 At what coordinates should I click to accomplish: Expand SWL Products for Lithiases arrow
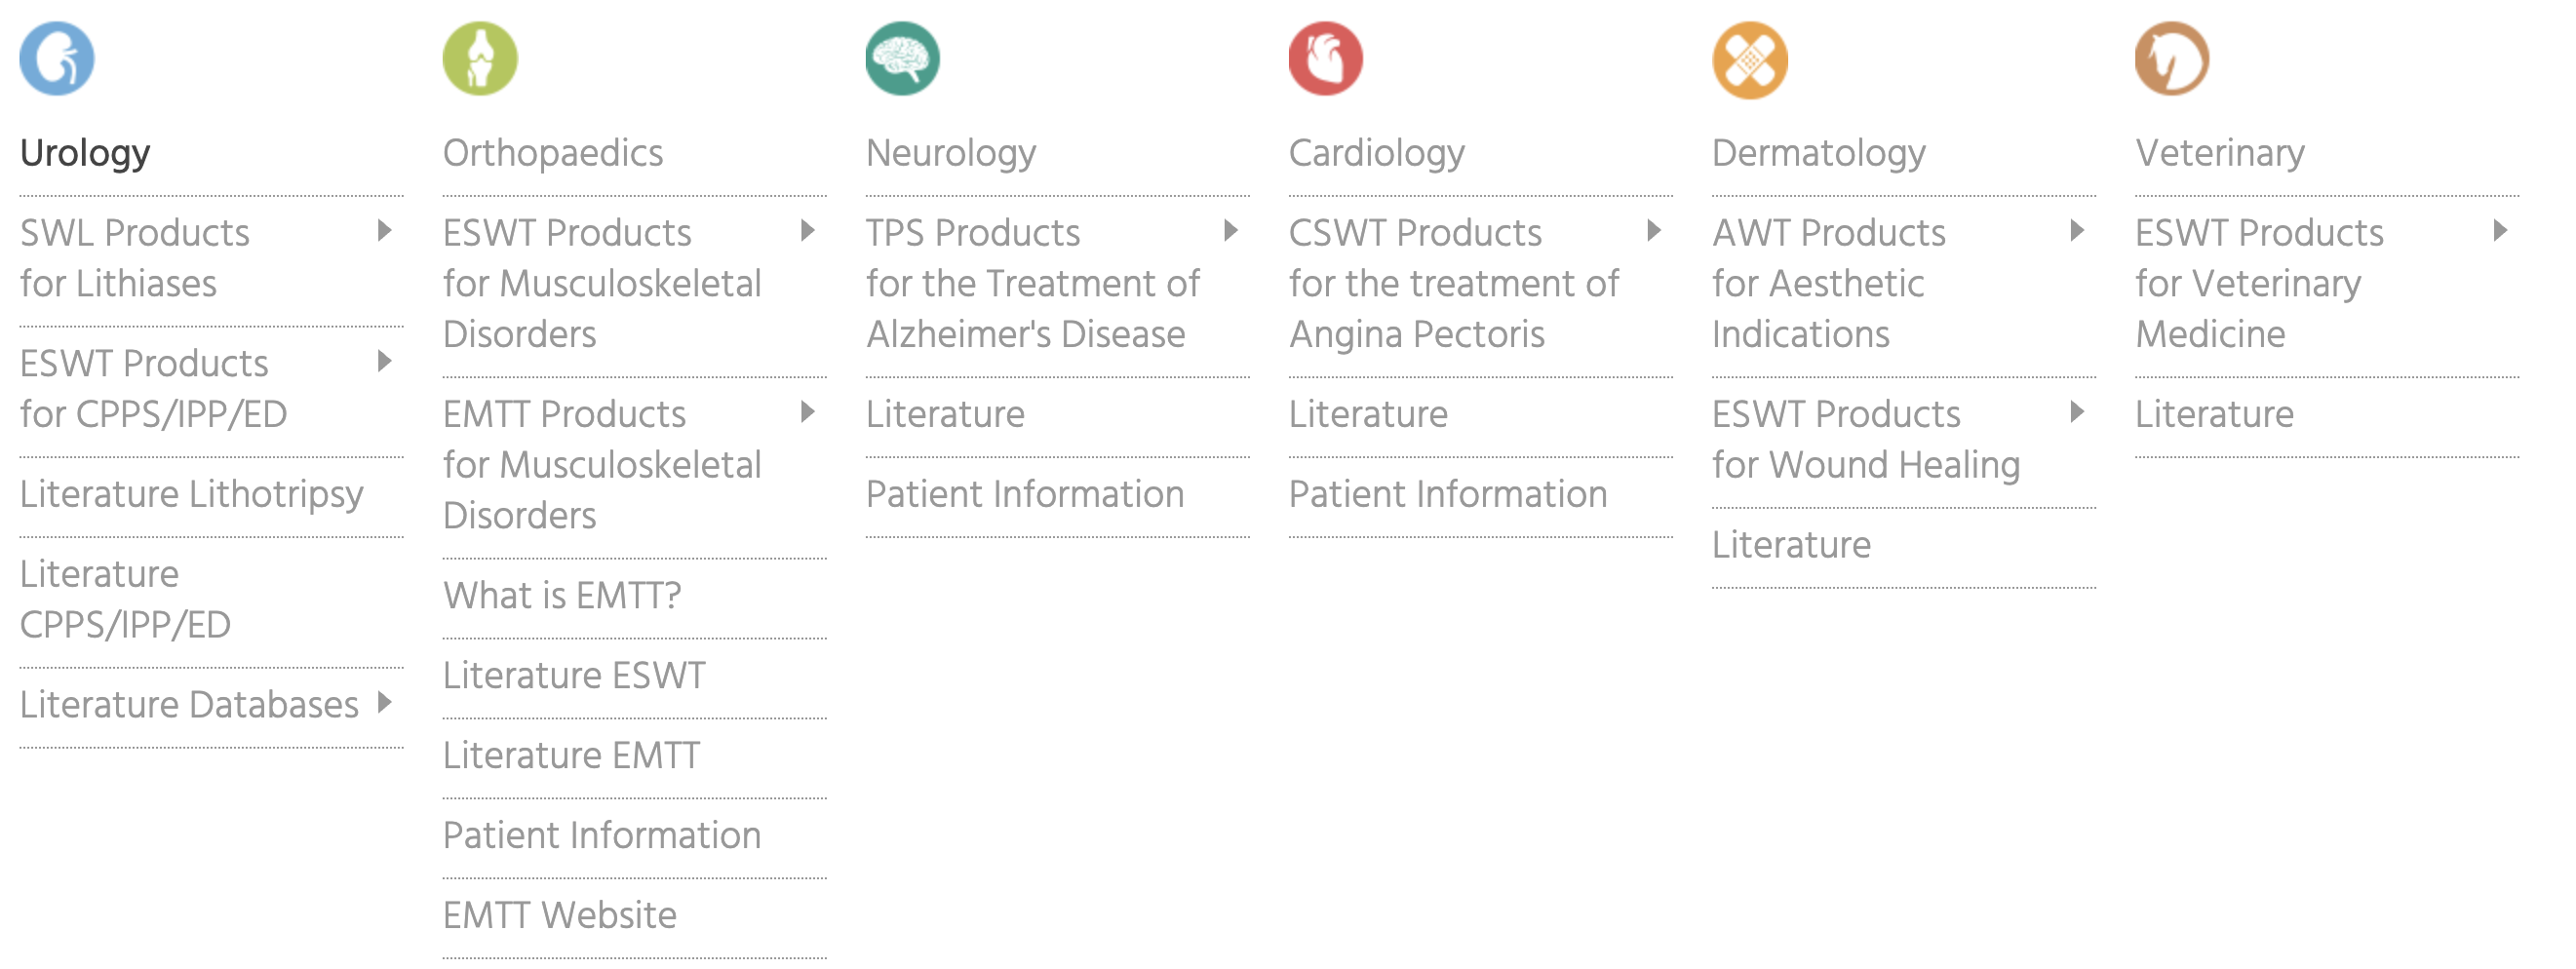385,231
